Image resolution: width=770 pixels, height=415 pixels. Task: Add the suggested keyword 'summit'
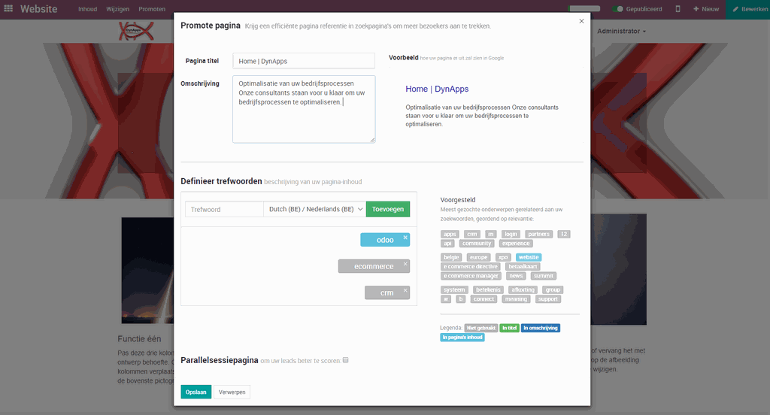(x=543, y=276)
